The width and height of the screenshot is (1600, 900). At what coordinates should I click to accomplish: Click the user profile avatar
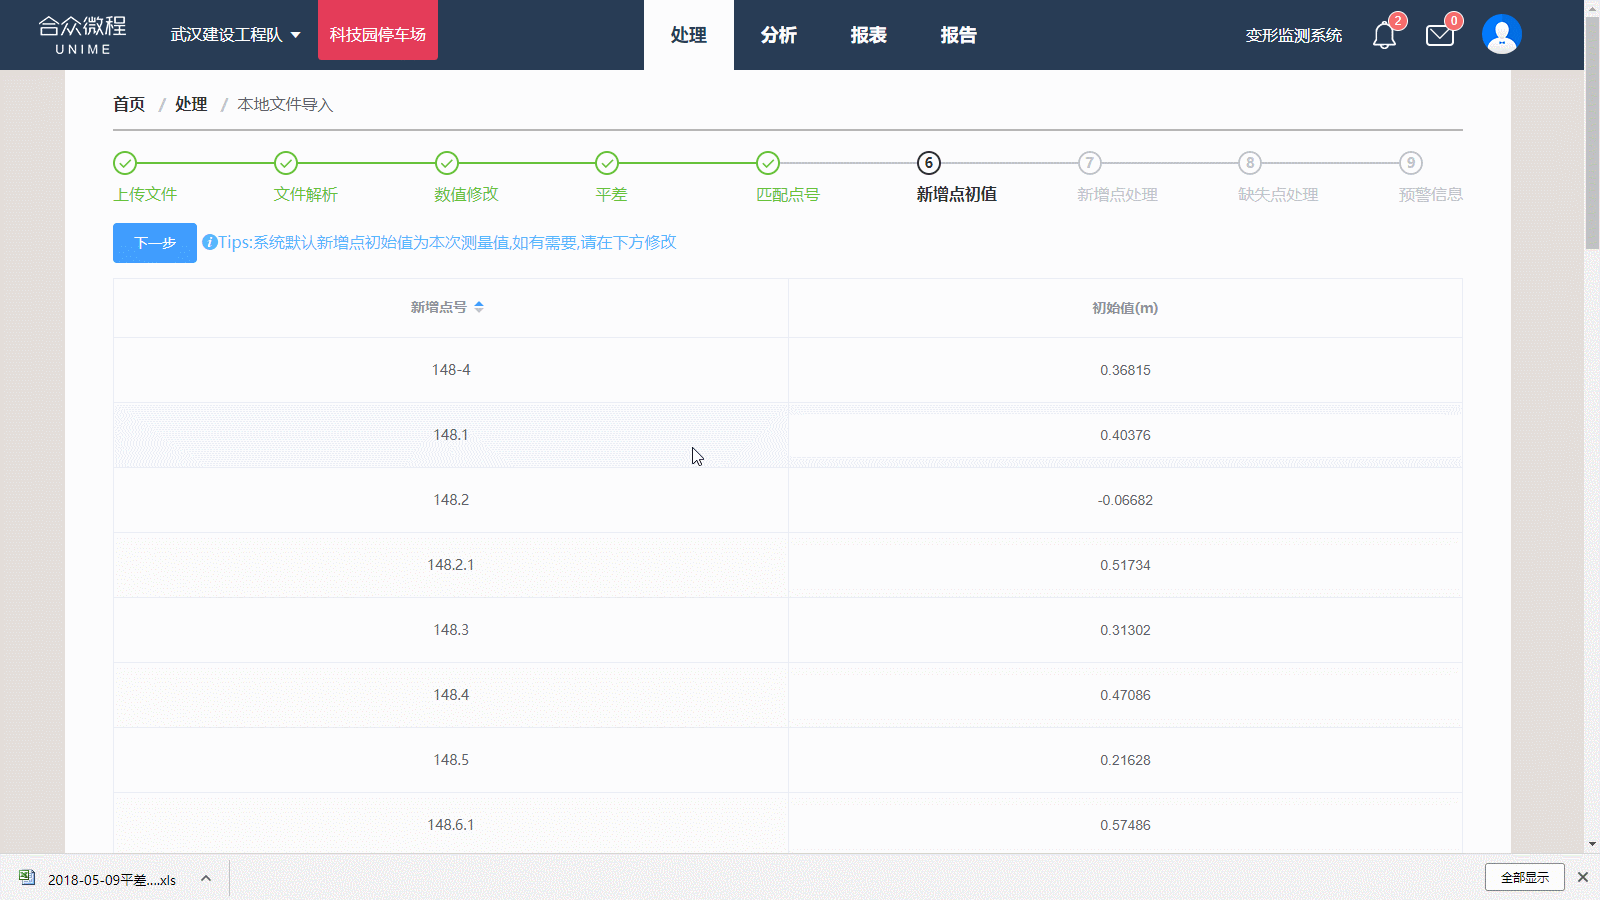(1501, 35)
